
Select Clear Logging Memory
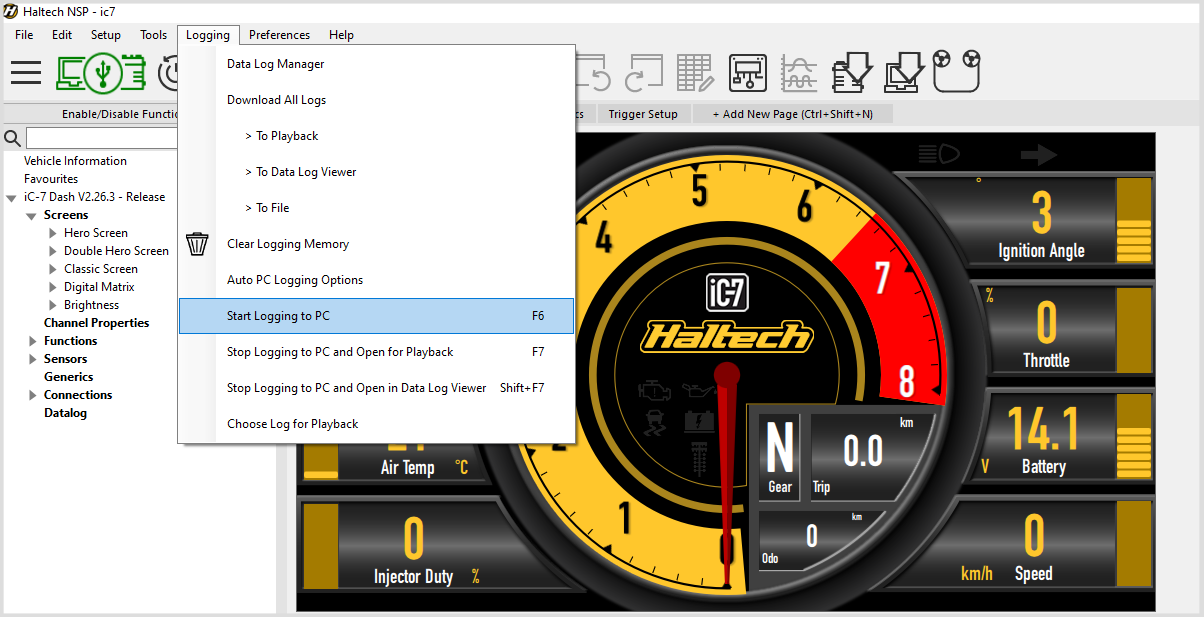click(x=376, y=244)
